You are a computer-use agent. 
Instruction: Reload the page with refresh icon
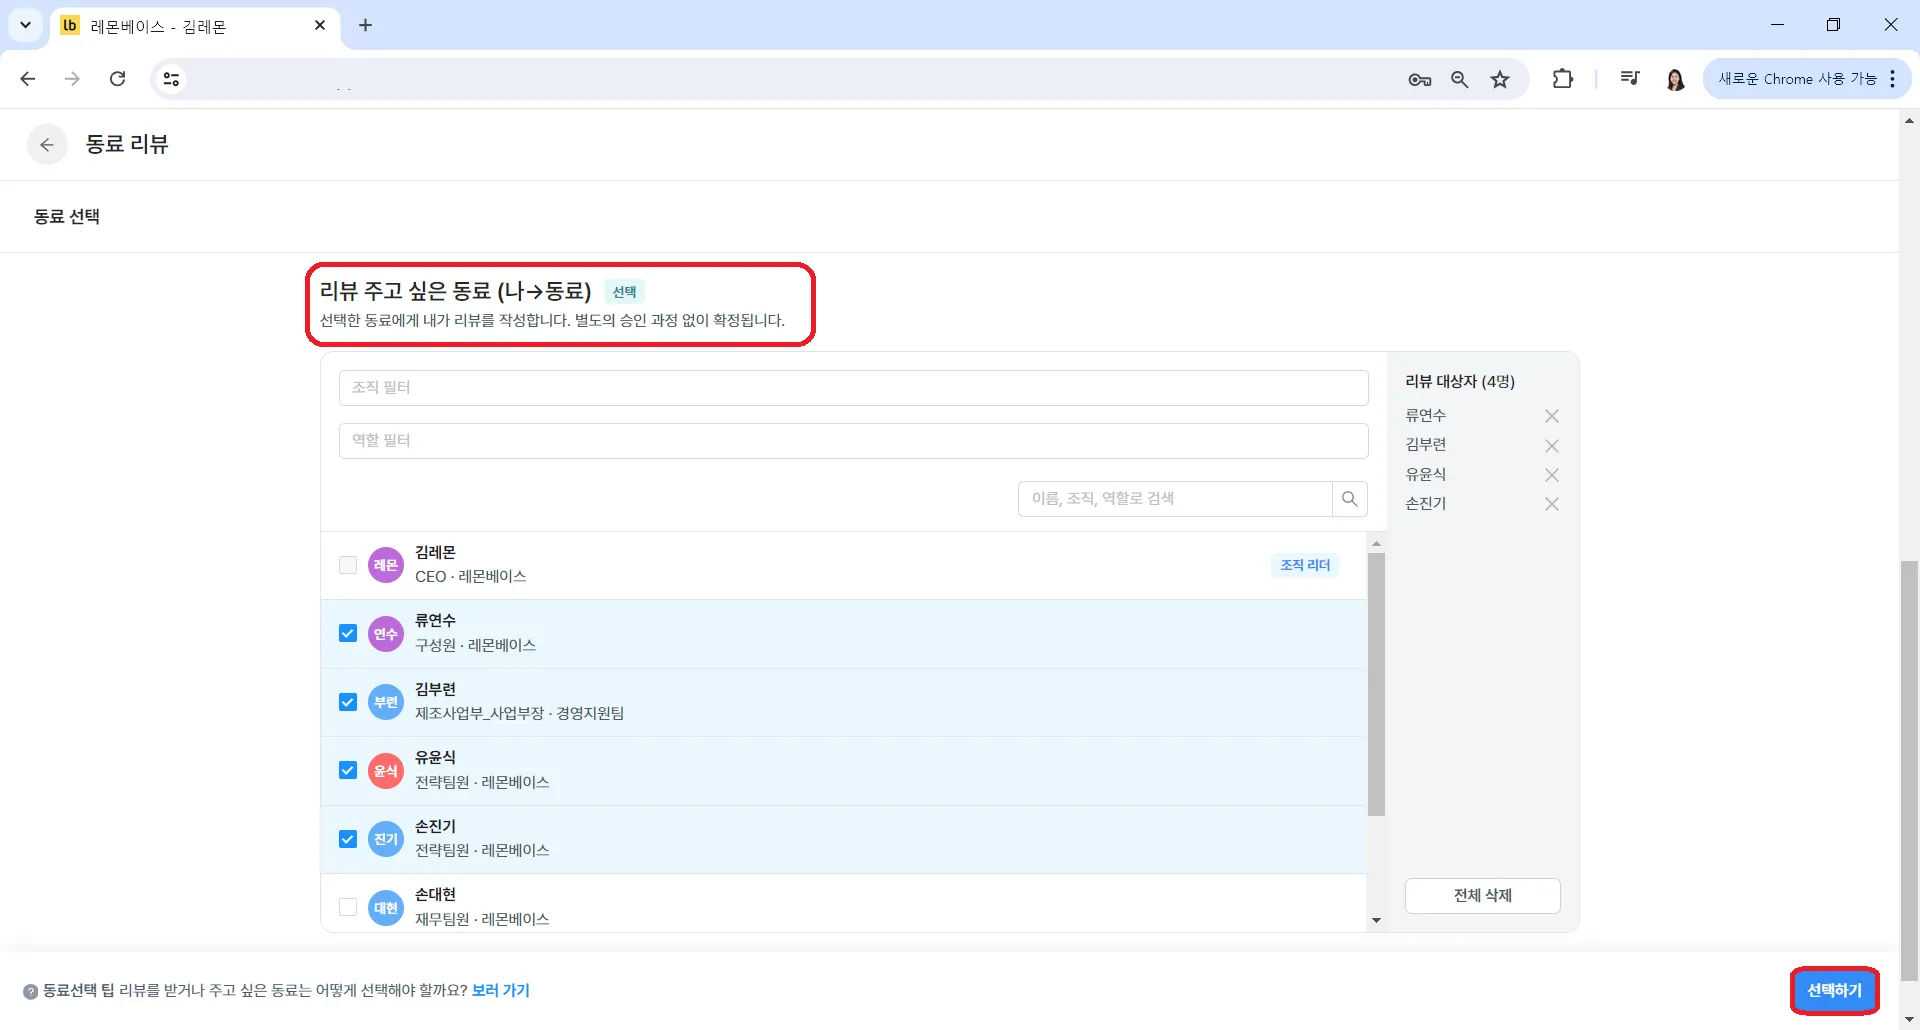click(x=117, y=79)
